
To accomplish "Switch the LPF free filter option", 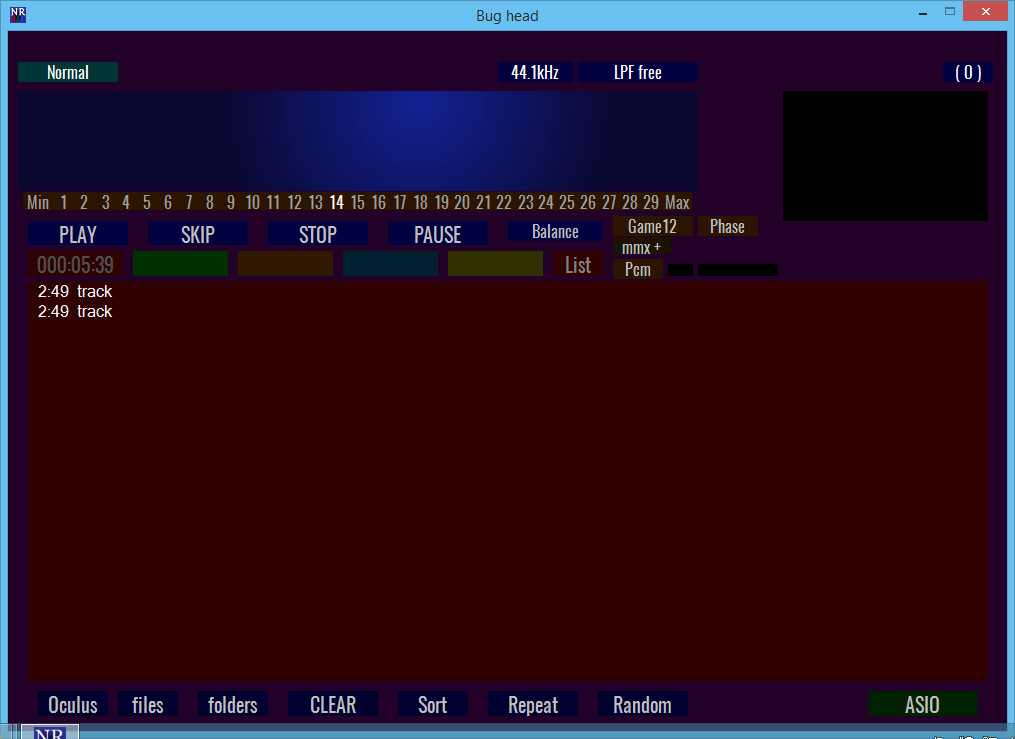I will tap(638, 72).
